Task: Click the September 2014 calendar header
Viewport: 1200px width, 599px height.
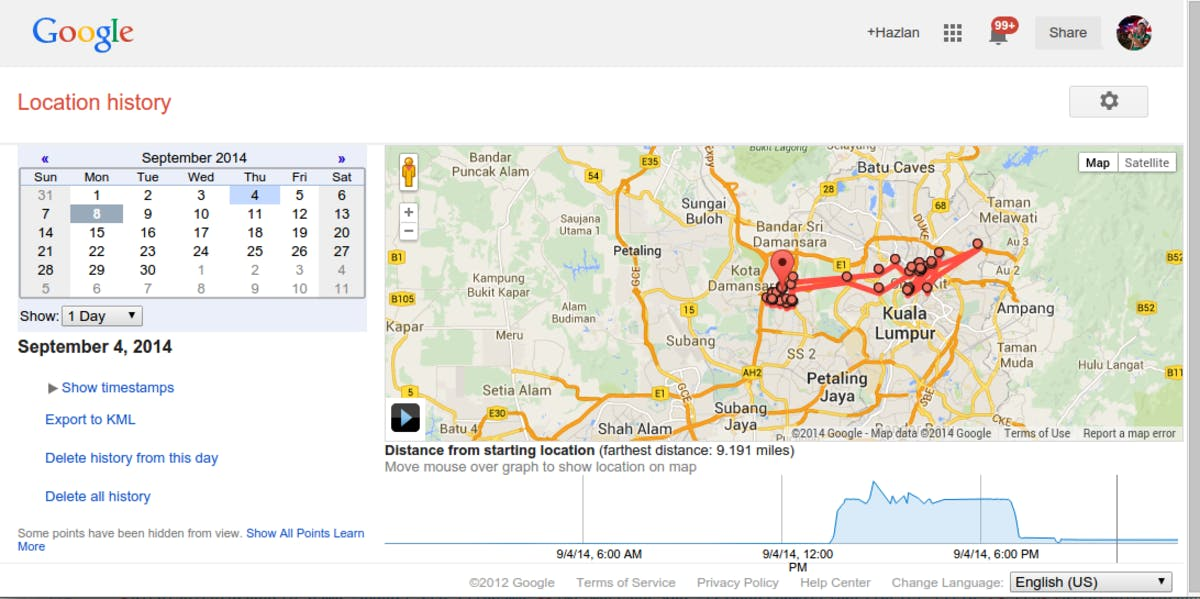Action: pyautogui.click(x=194, y=158)
